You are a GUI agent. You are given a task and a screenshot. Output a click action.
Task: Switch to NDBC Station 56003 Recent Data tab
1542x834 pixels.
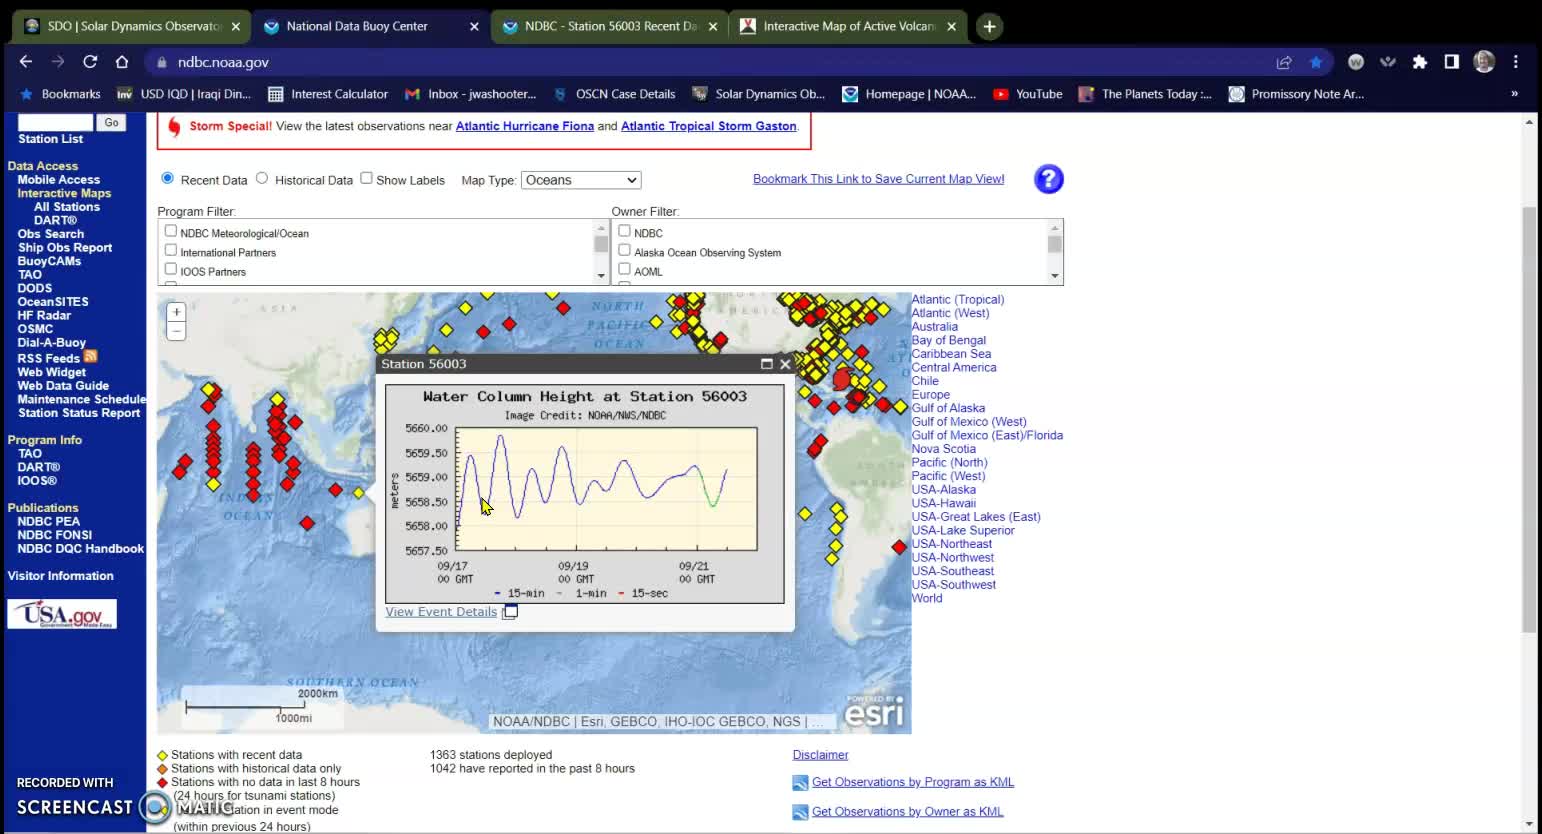pos(608,27)
